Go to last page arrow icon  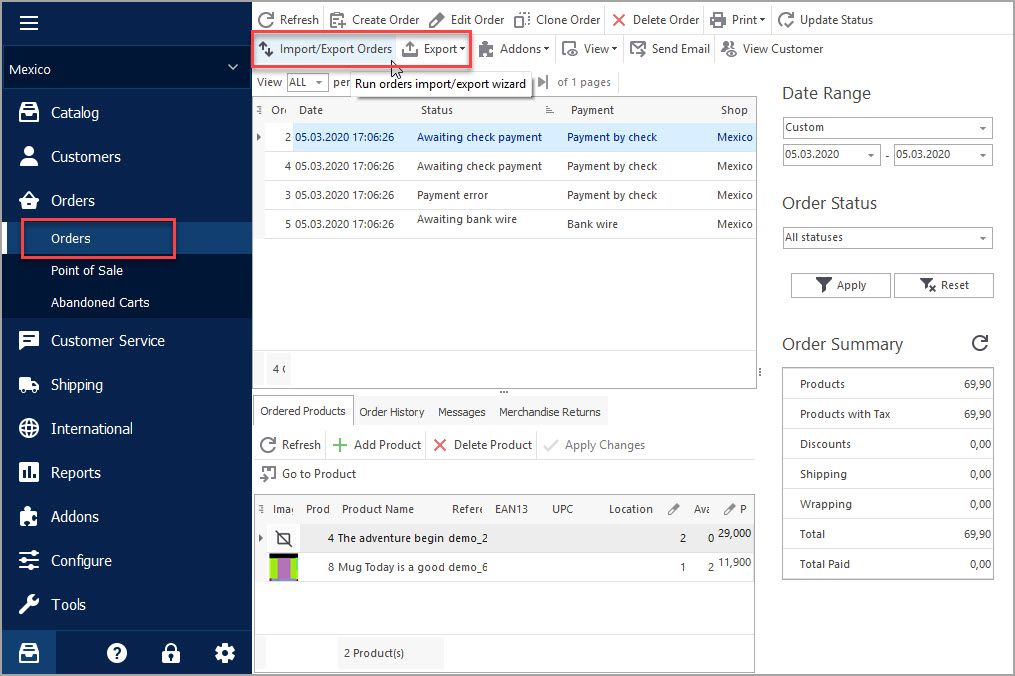(543, 82)
